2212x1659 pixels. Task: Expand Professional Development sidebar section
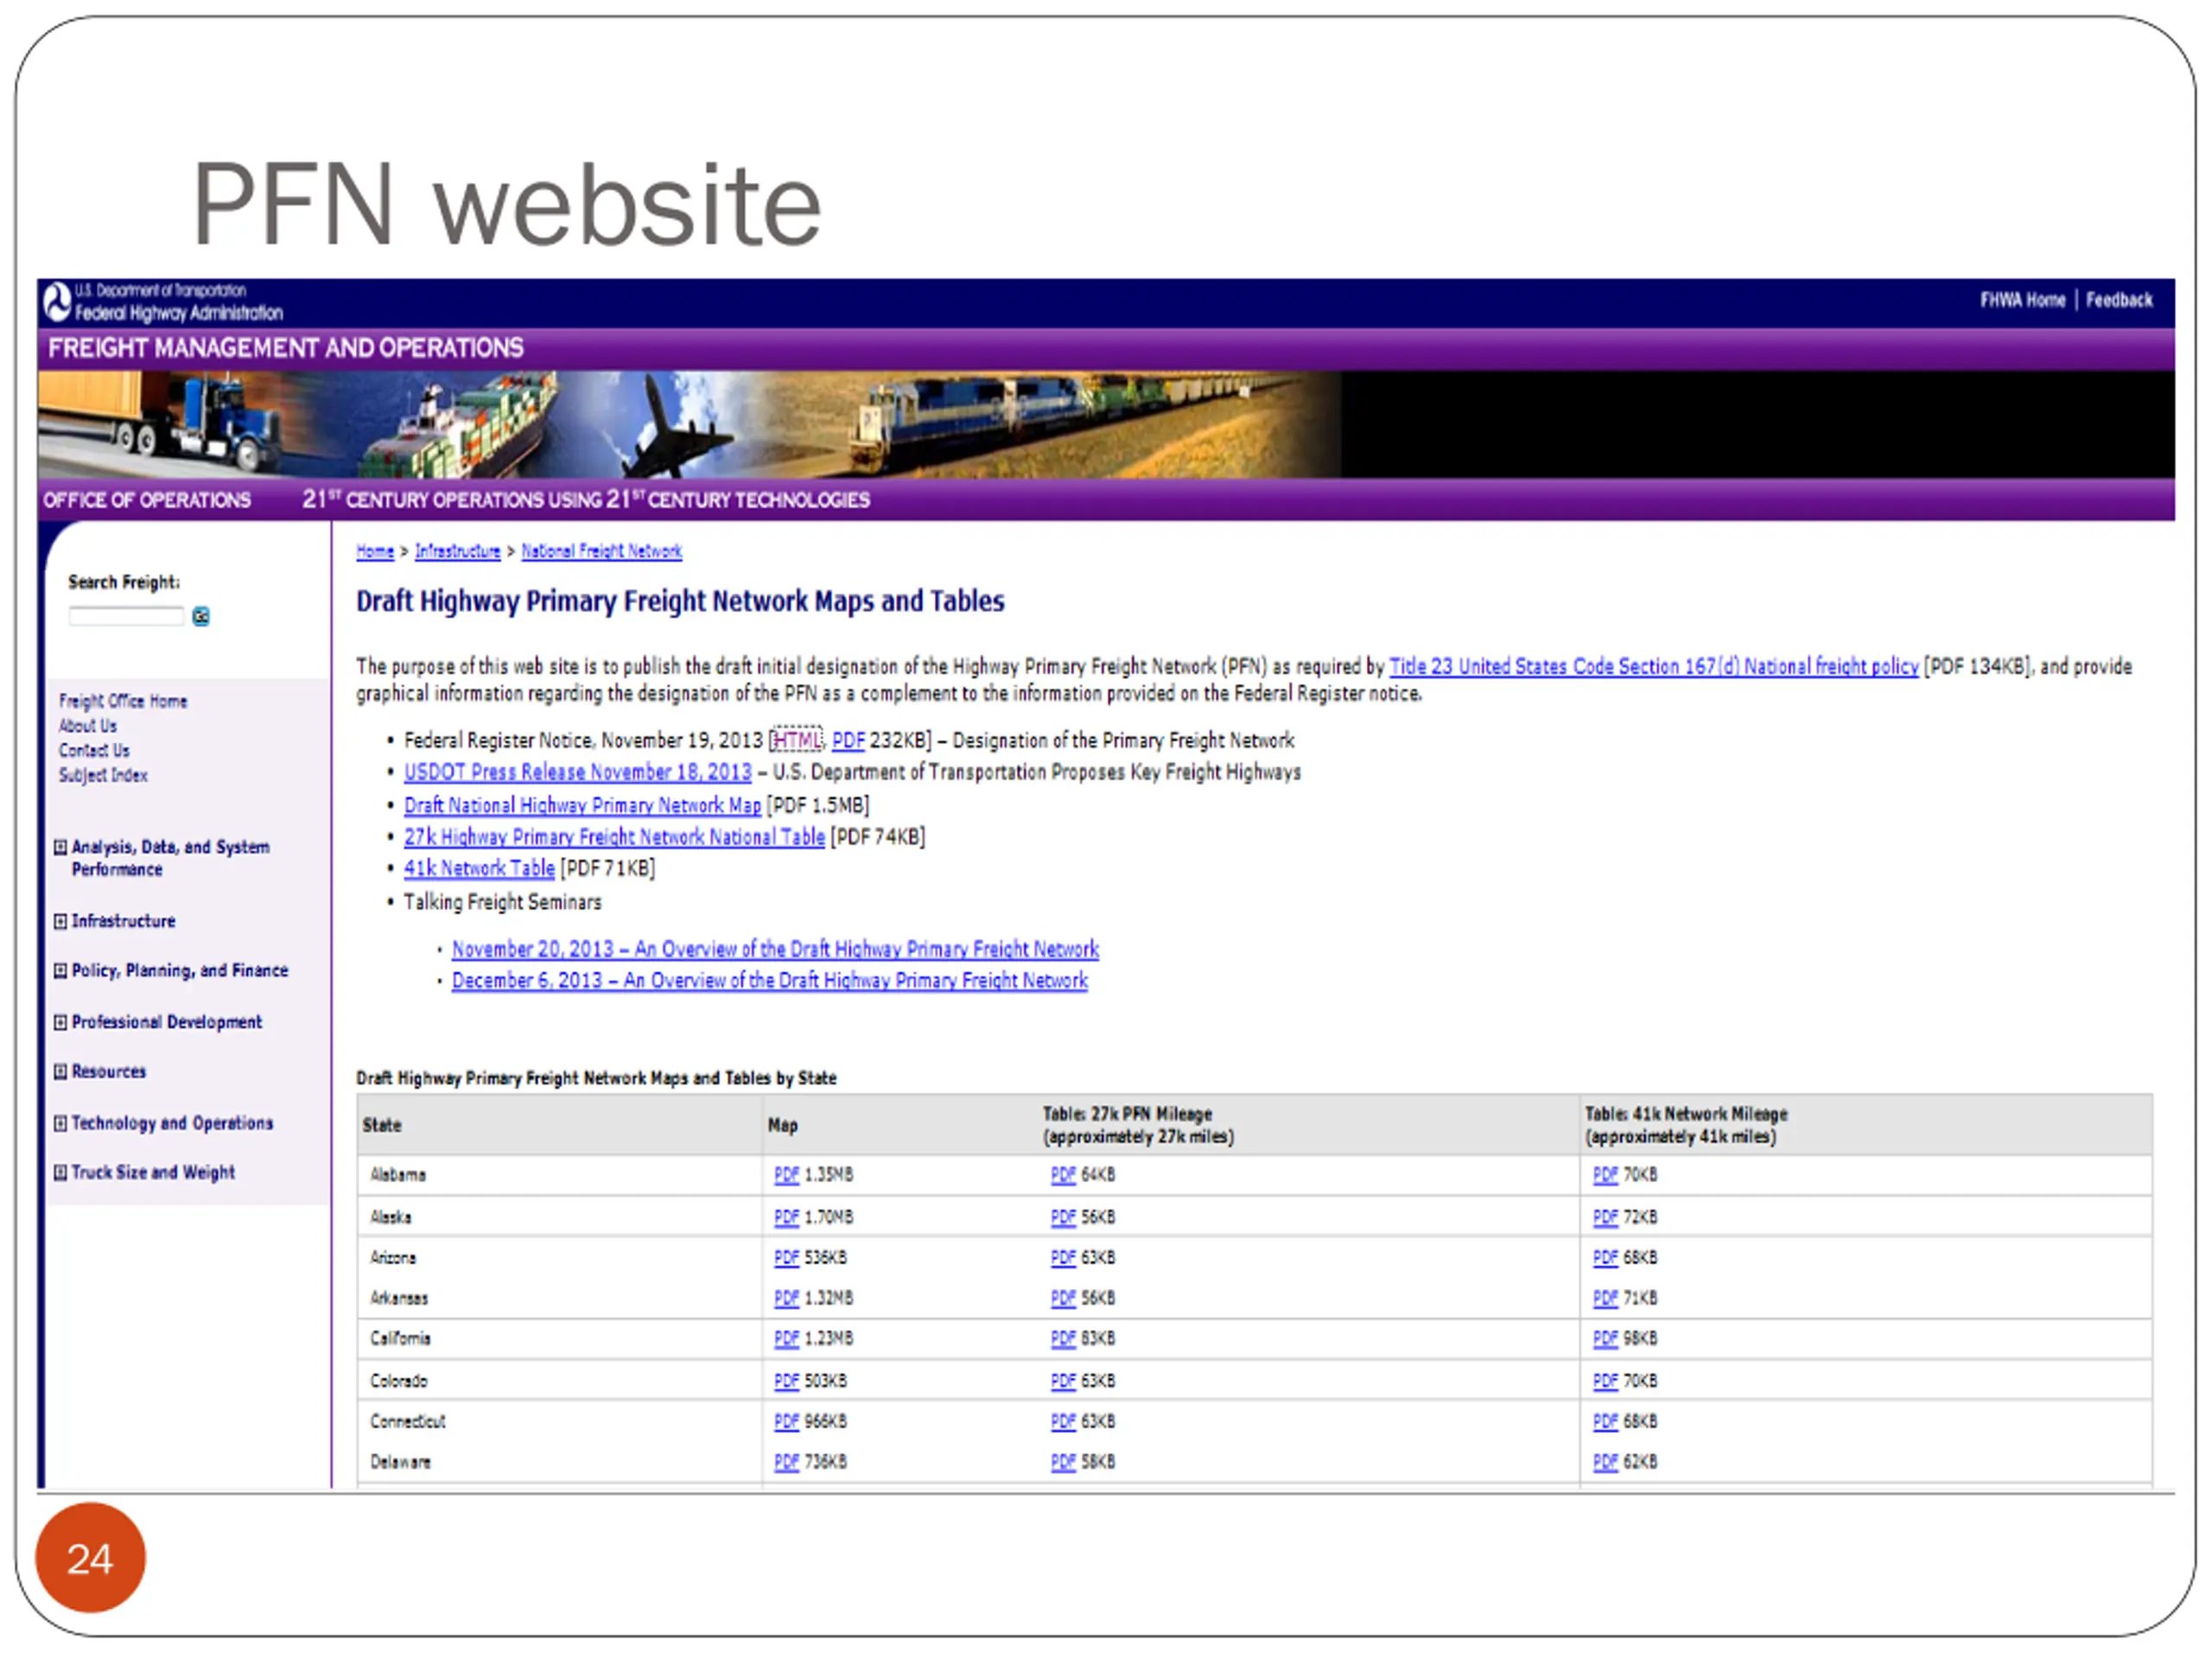tap(60, 1022)
